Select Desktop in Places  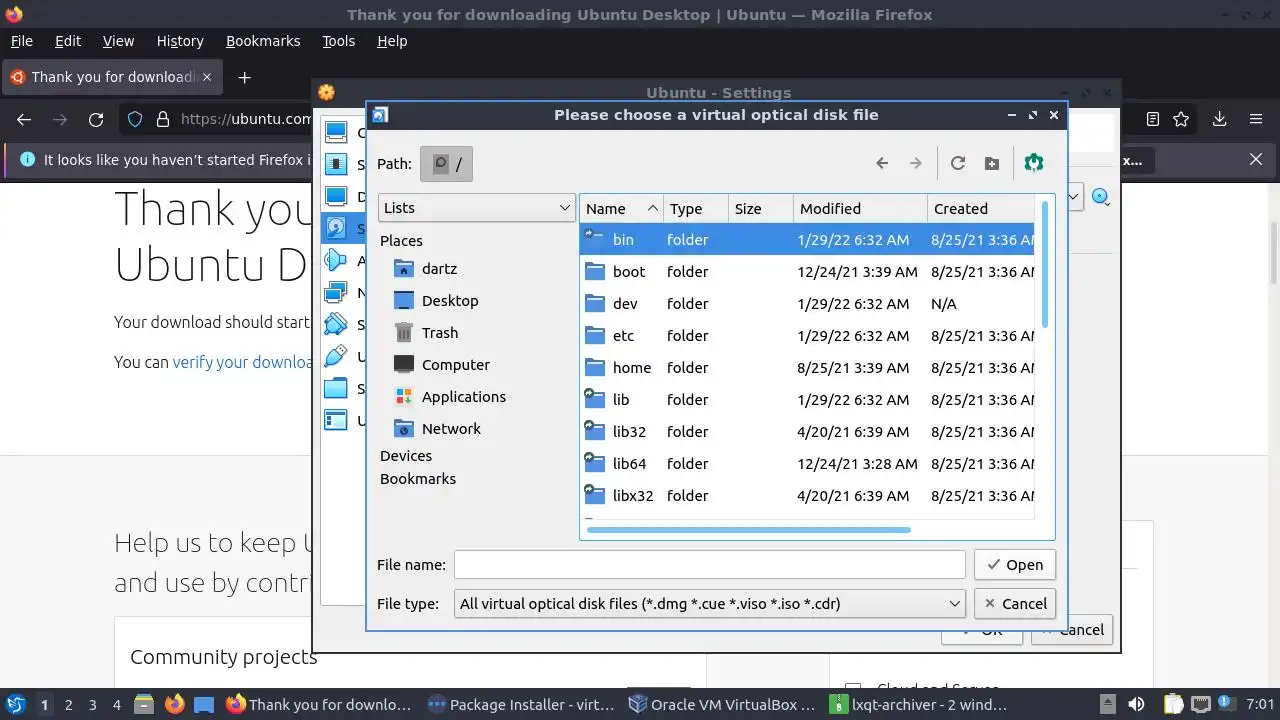pos(449,301)
